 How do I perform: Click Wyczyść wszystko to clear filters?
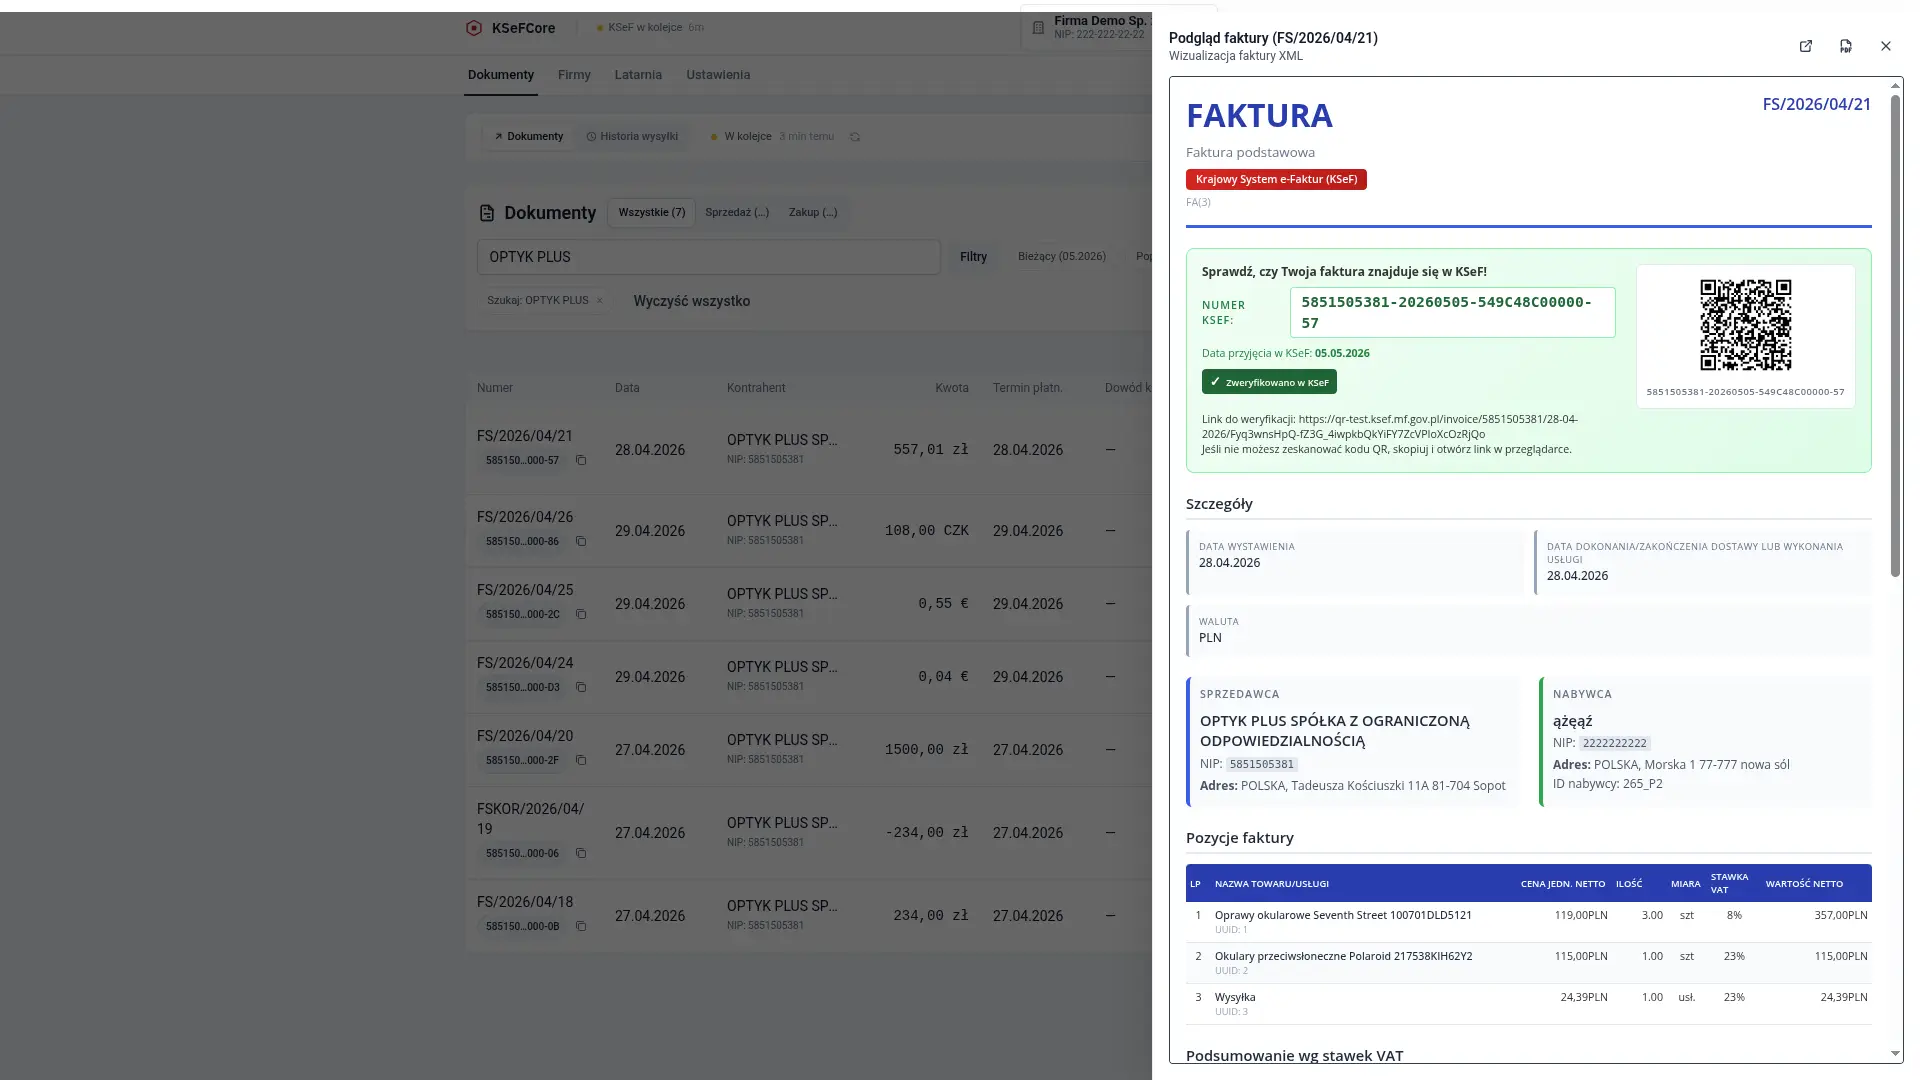[x=692, y=301]
